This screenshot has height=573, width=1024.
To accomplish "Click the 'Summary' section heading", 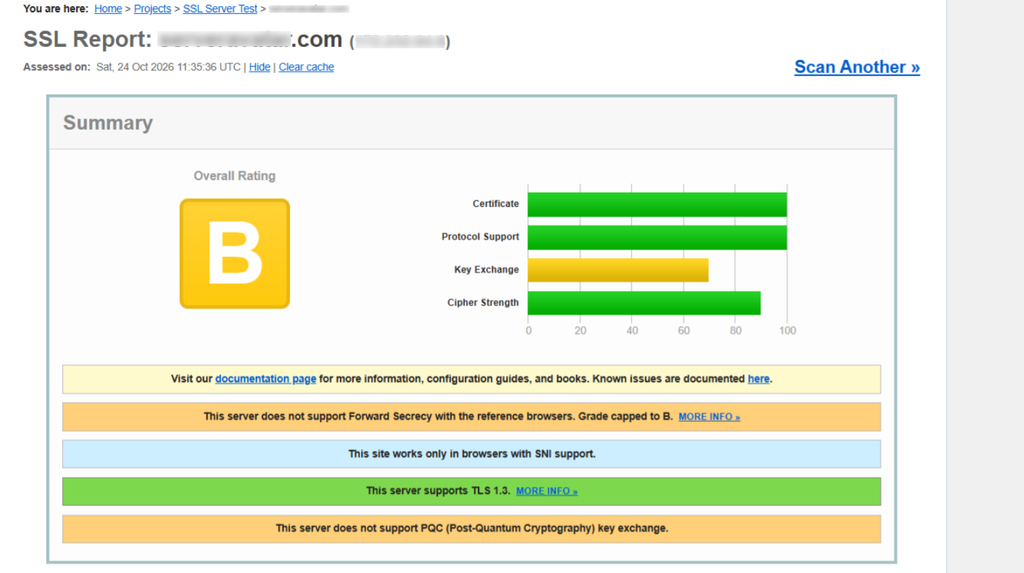I will 108,122.
